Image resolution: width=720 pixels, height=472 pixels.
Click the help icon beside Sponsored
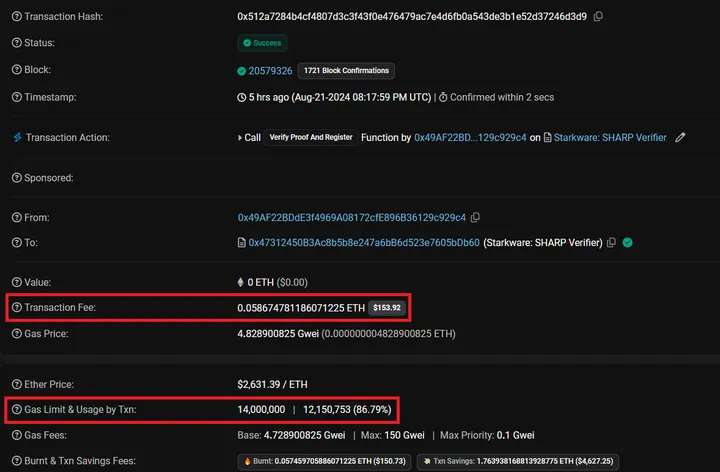[16, 177]
